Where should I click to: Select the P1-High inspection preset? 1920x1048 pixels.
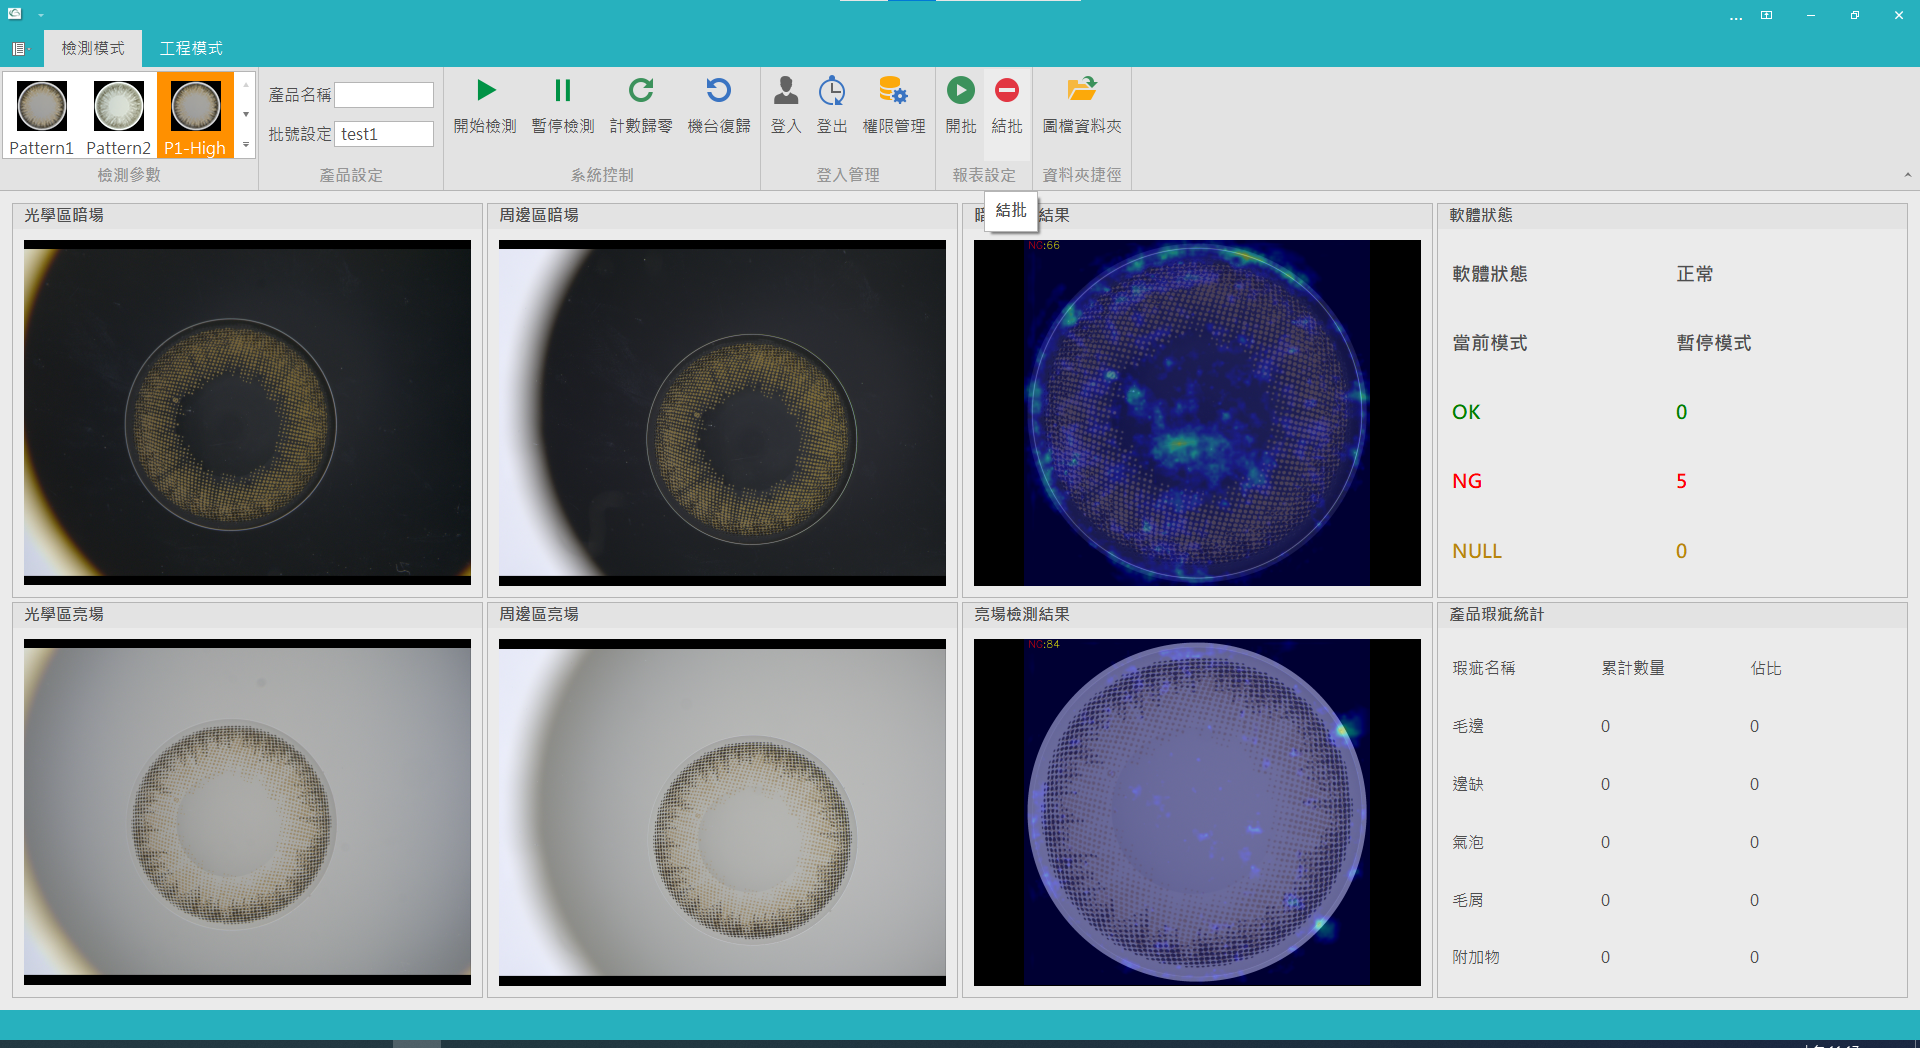point(195,115)
